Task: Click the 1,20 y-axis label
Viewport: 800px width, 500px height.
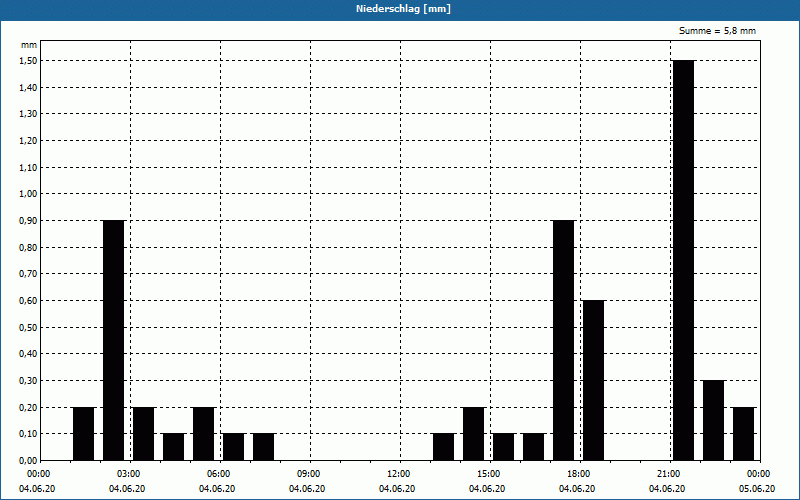Action: (28, 141)
